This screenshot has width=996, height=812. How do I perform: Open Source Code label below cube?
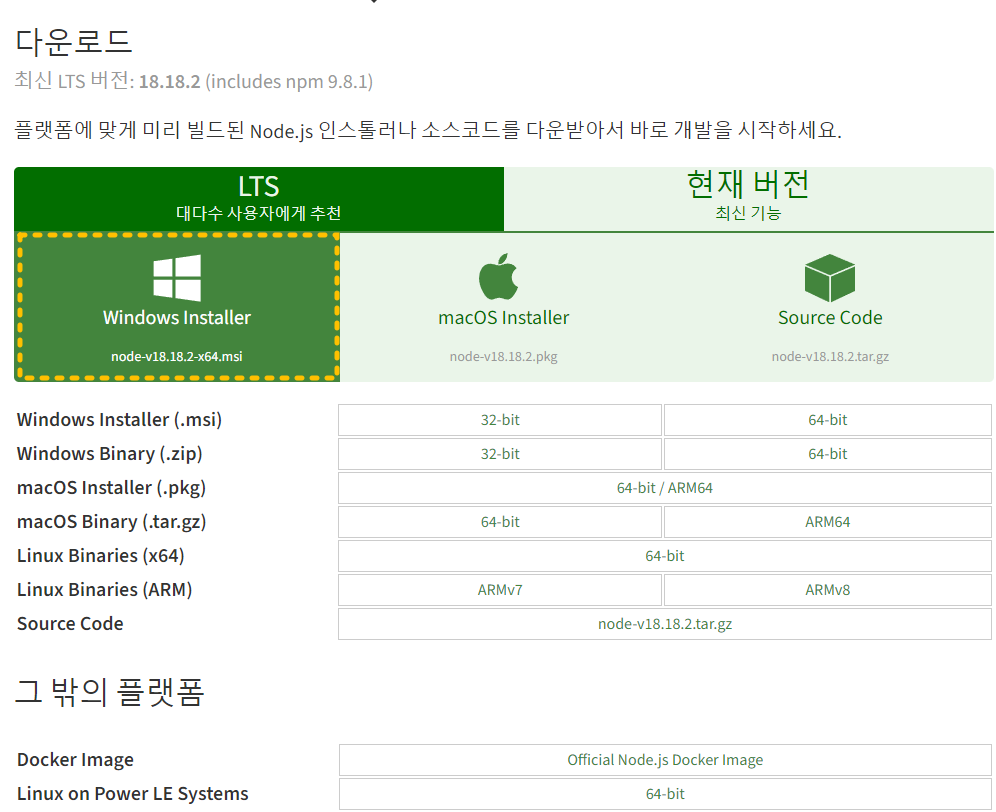(830, 318)
